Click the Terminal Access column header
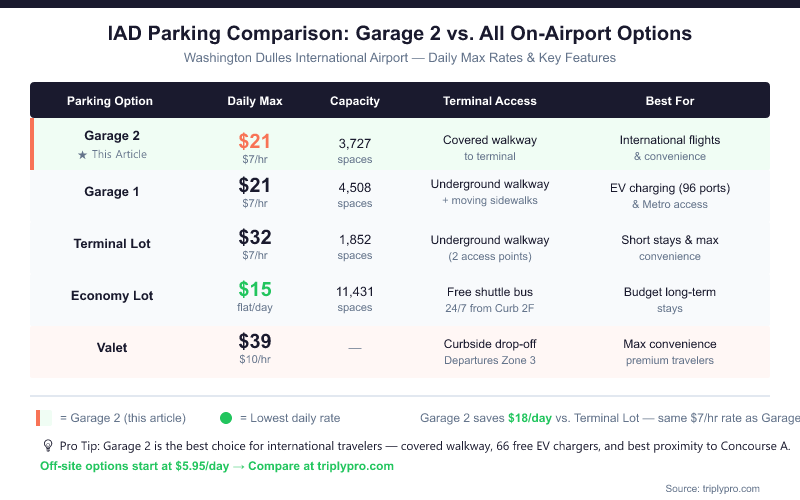The width and height of the screenshot is (800, 500). [x=490, y=101]
